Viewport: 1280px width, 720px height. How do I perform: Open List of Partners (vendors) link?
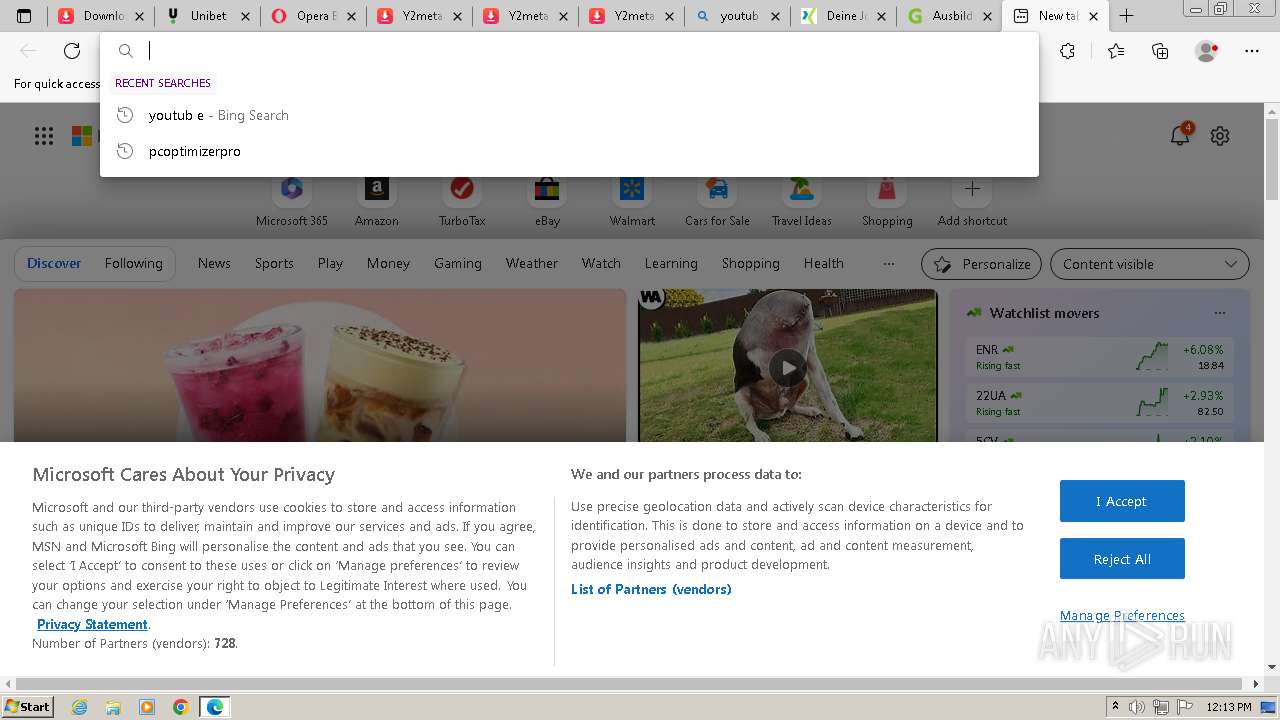[x=651, y=589]
